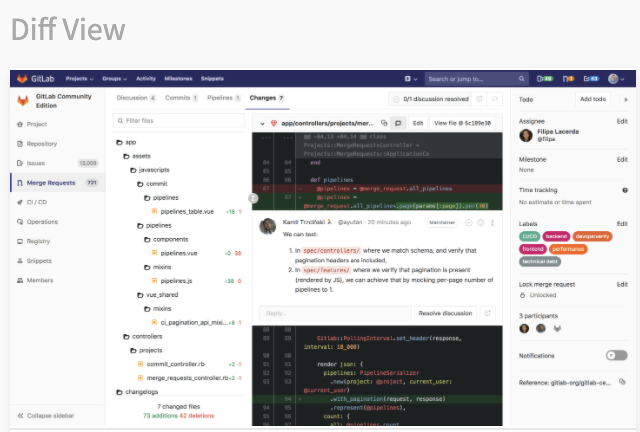Click the Filter files input field
Viewport: 640px width, 432px height.
click(180, 120)
